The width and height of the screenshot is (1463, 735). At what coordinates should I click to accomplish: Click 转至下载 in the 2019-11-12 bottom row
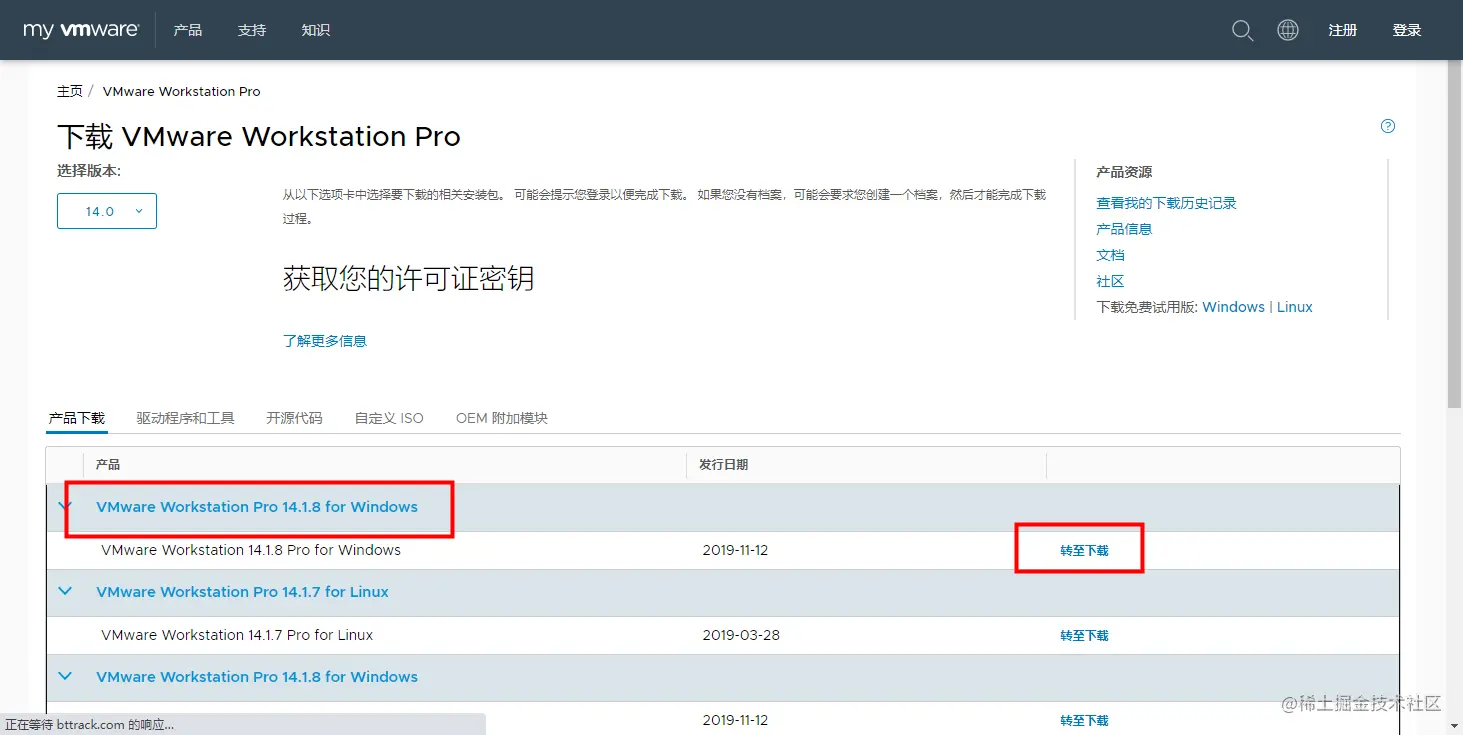(1084, 720)
